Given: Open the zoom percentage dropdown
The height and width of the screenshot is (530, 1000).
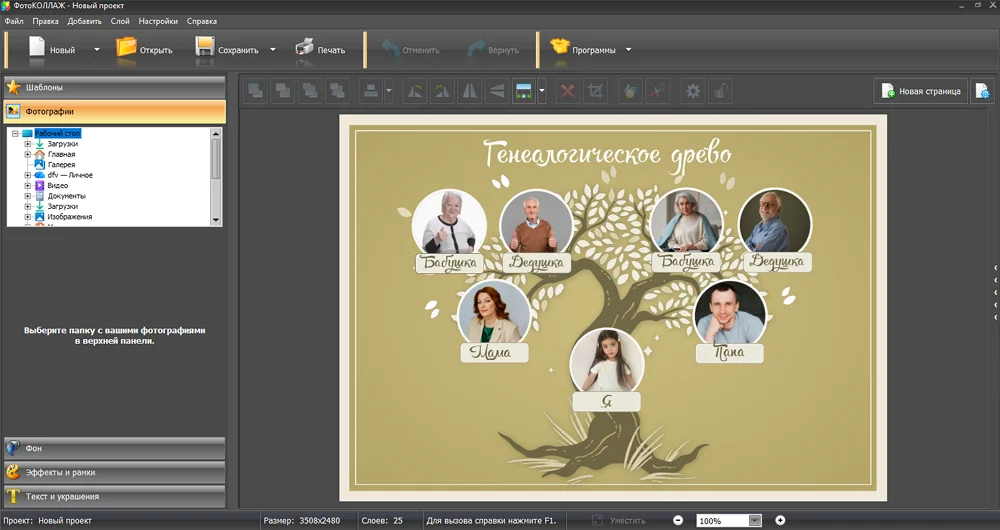Looking at the screenshot, I should [x=755, y=521].
